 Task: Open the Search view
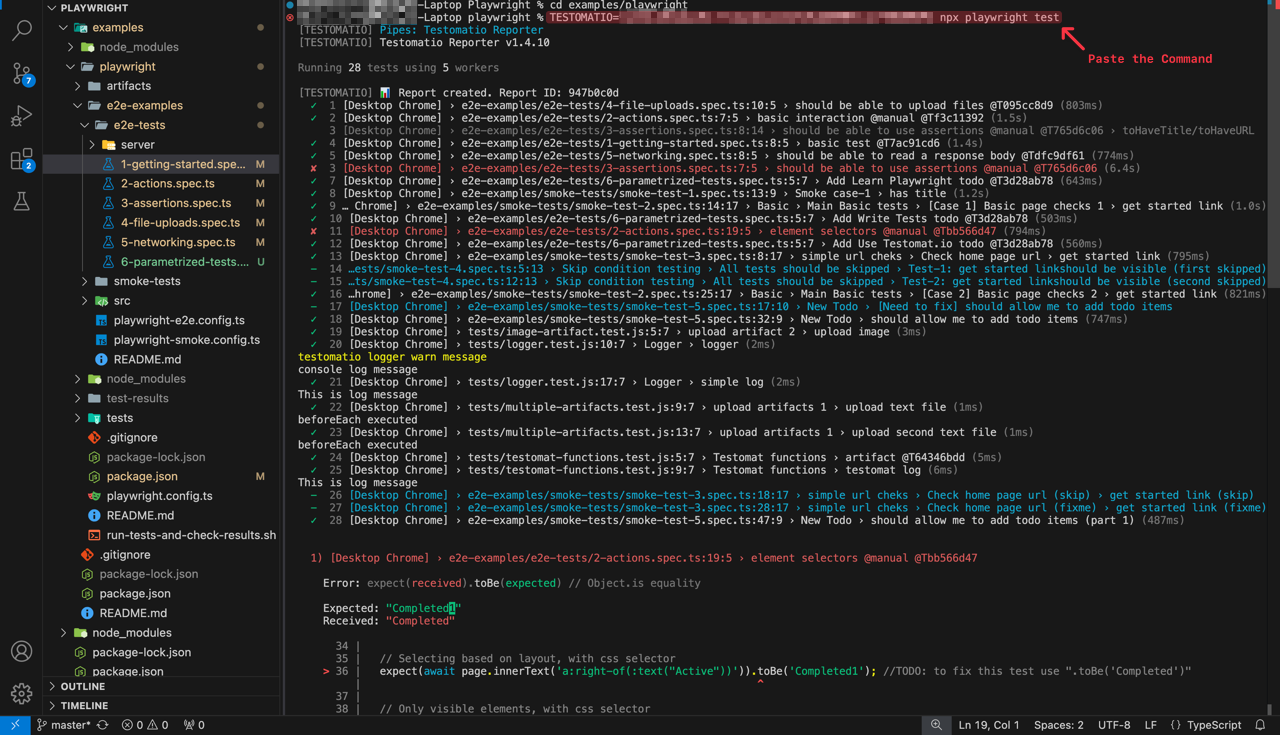pyautogui.click(x=22, y=30)
